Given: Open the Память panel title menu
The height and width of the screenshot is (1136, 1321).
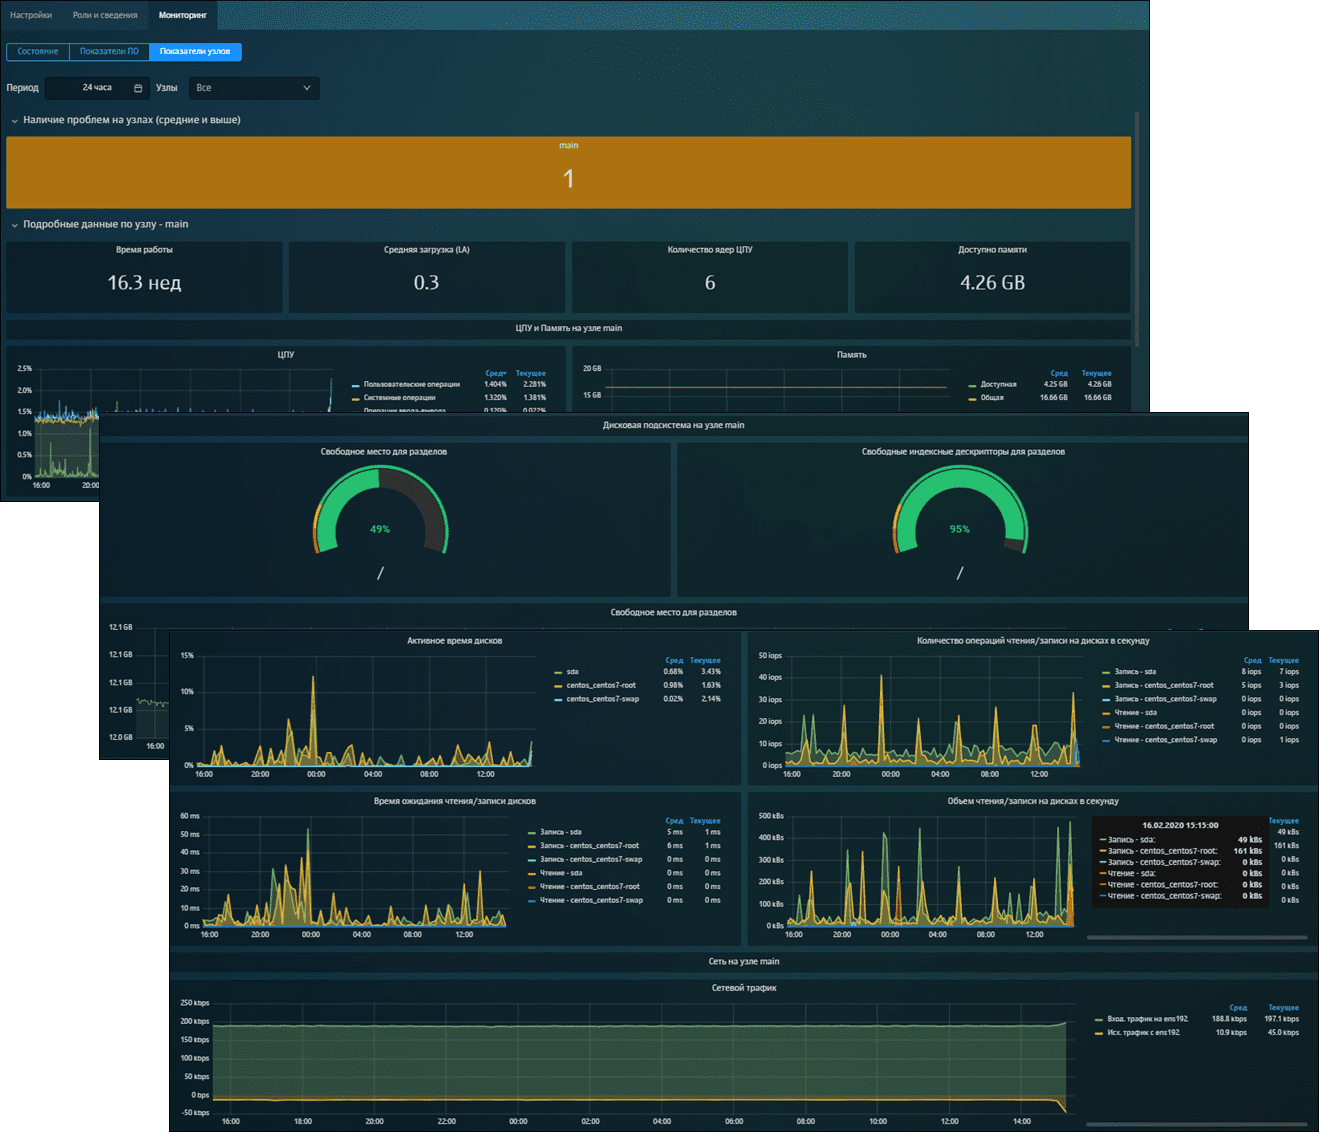Looking at the screenshot, I should [x=851, y=355].
